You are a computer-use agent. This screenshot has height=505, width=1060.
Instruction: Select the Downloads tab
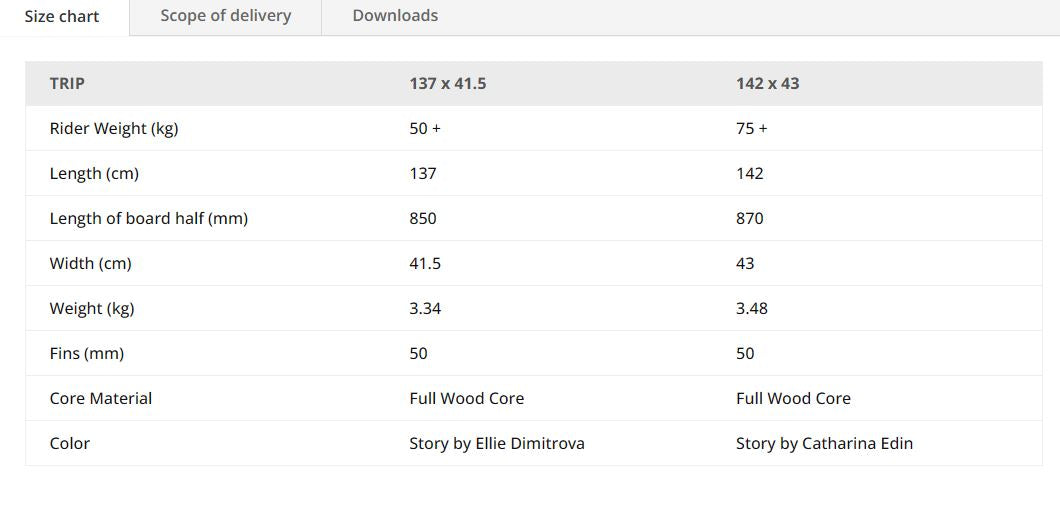pyautogui.click(x=395, y=16)
